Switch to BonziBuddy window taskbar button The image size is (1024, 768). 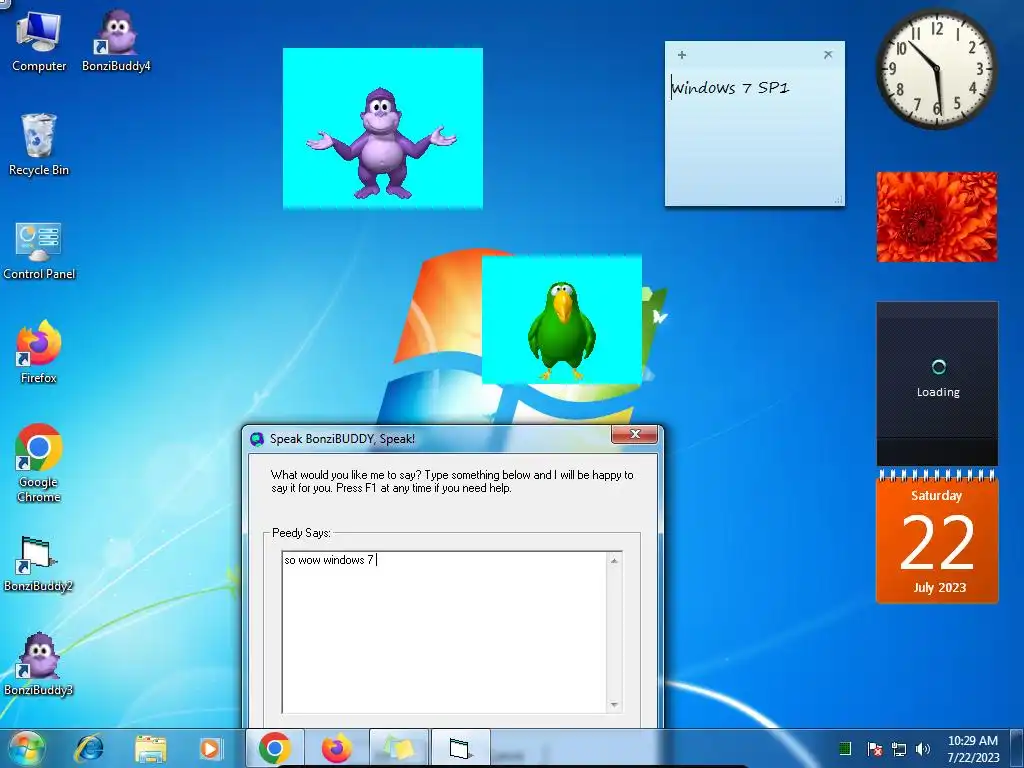pyautogui.click(x=460, y=748)
